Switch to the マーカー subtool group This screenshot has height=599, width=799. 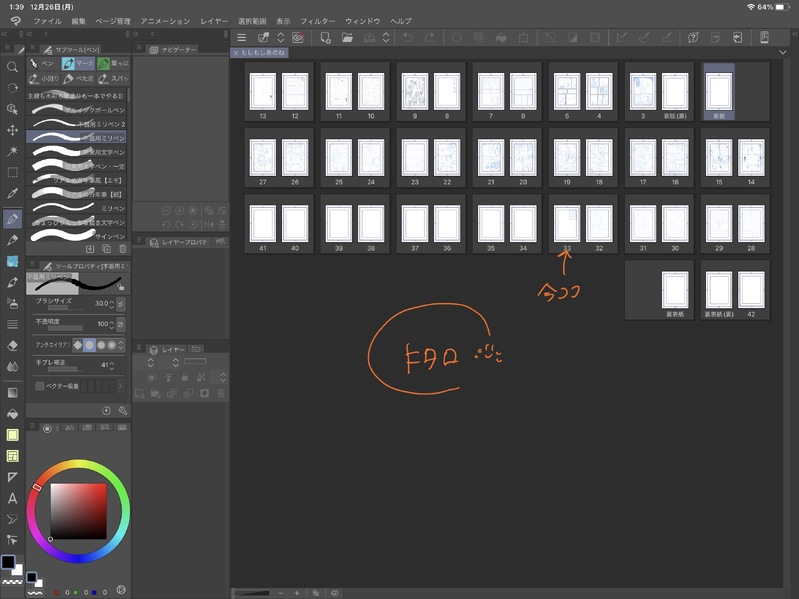(x=78, y=64)
